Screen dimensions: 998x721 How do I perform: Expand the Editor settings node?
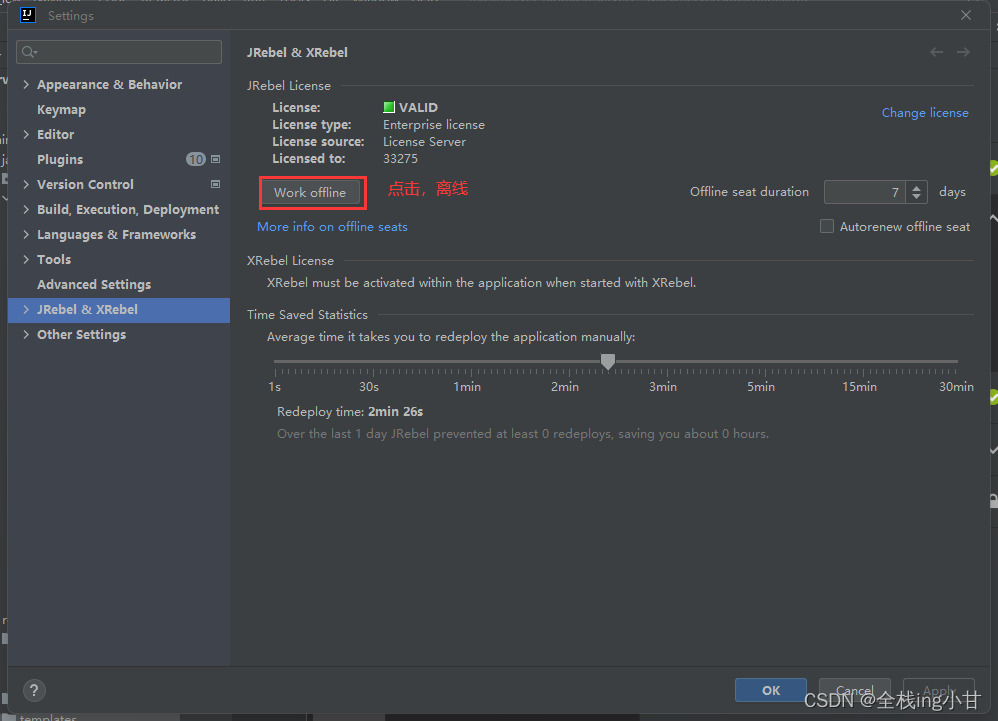point(26,134)
